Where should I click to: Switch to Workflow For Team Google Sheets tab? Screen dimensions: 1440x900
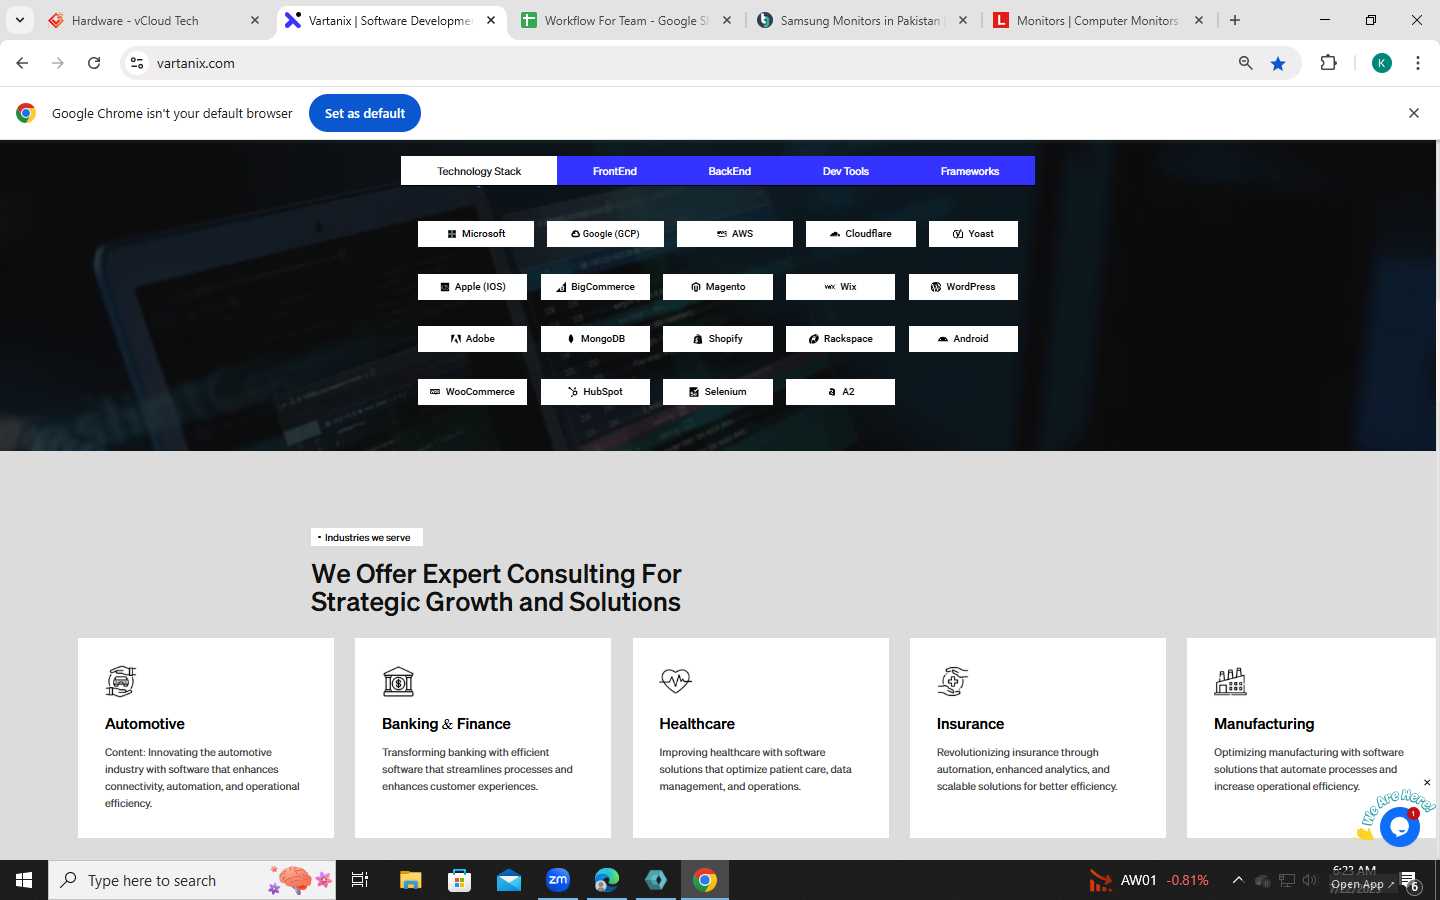(626, 20)
